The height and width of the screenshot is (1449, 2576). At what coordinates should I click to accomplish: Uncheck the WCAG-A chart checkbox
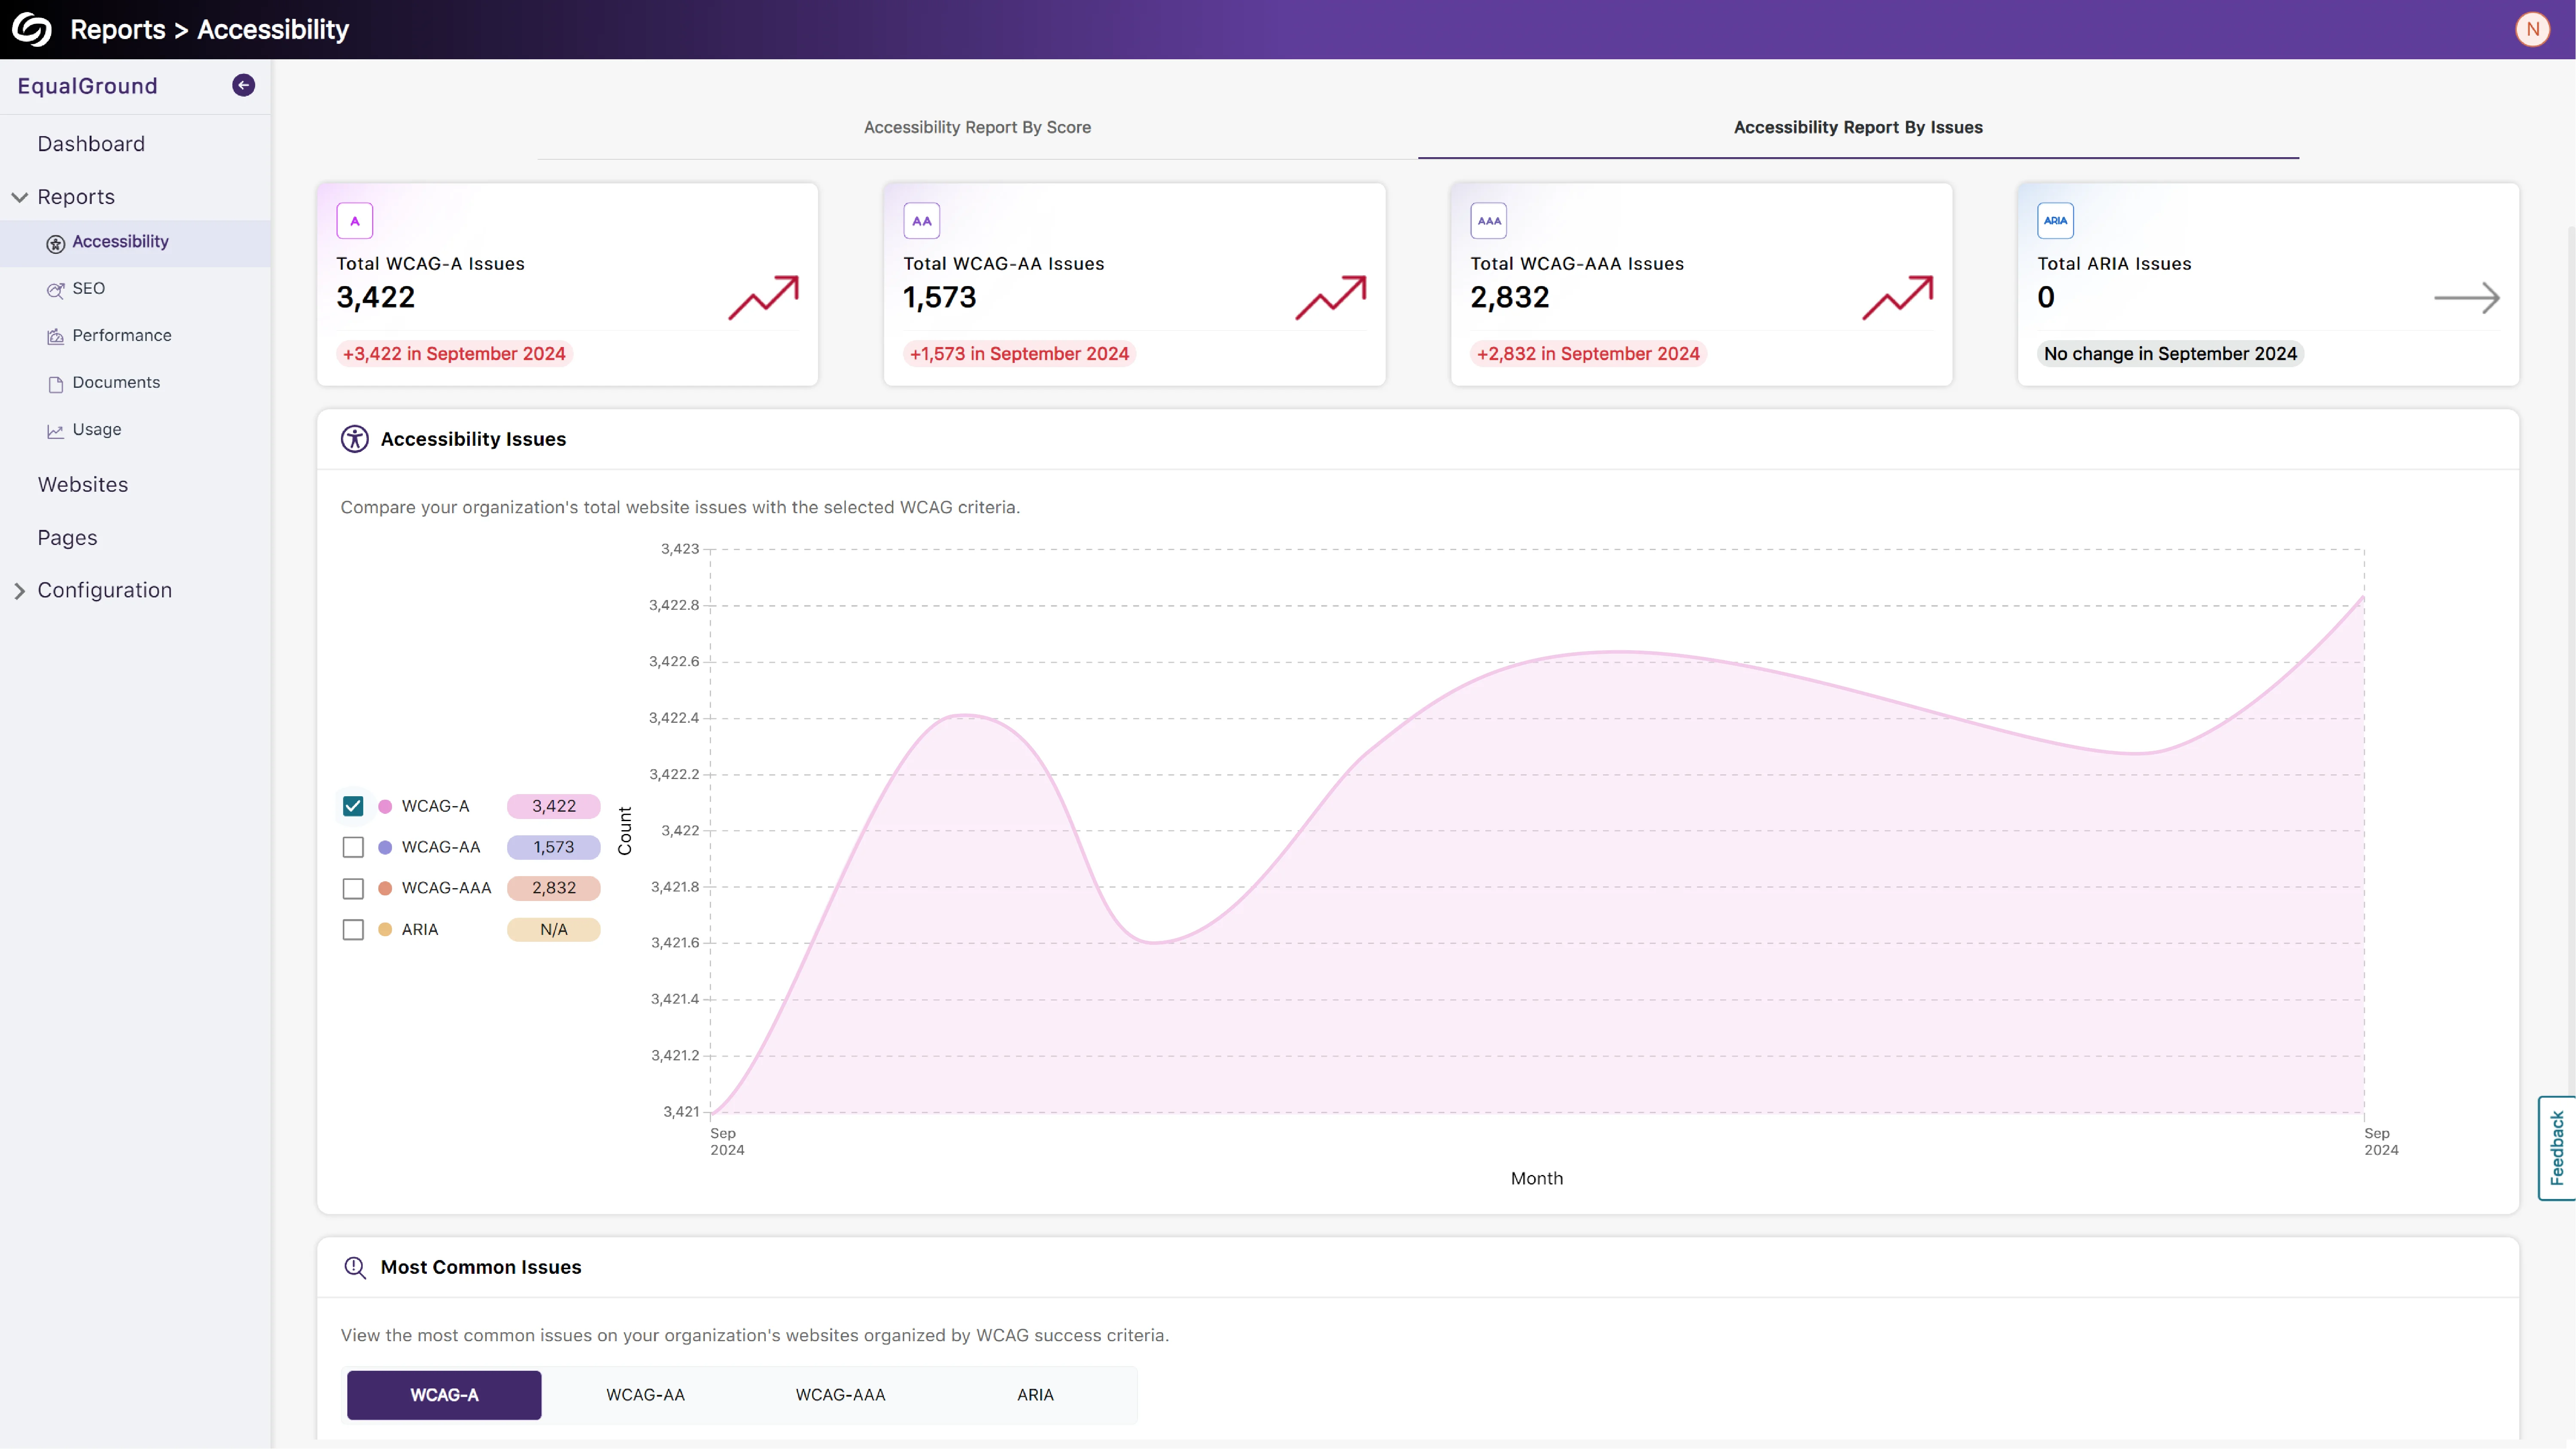[353, 806]
